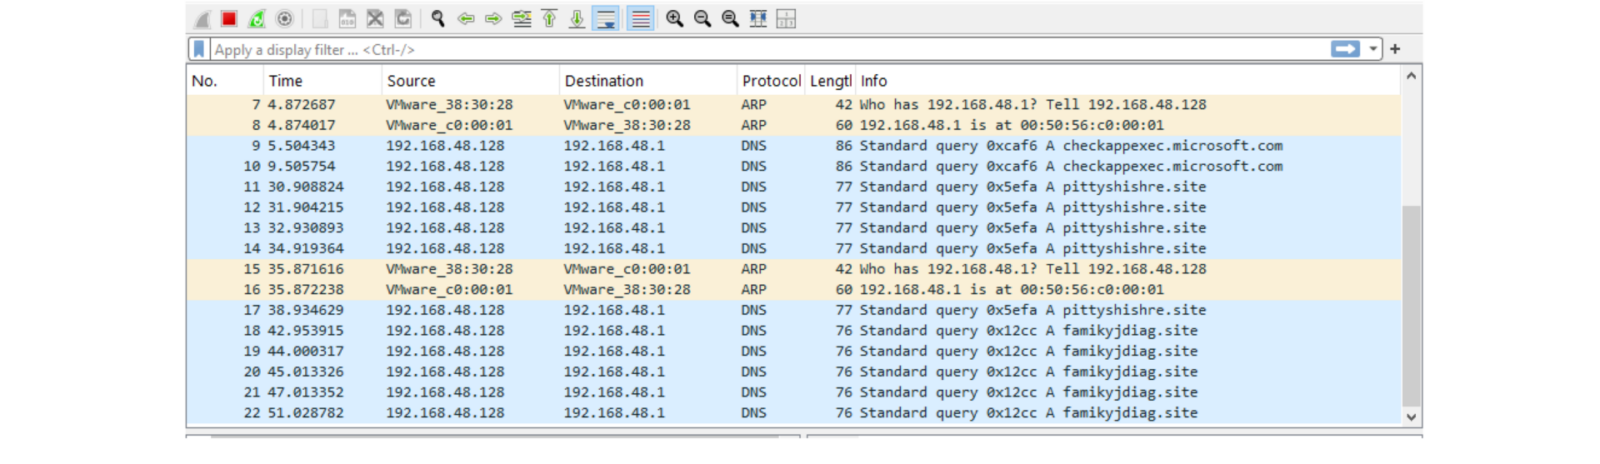The width and height of the screenshot is (1600, 464).
Task: Open capture options gear icon
Action: pos(285,19)
